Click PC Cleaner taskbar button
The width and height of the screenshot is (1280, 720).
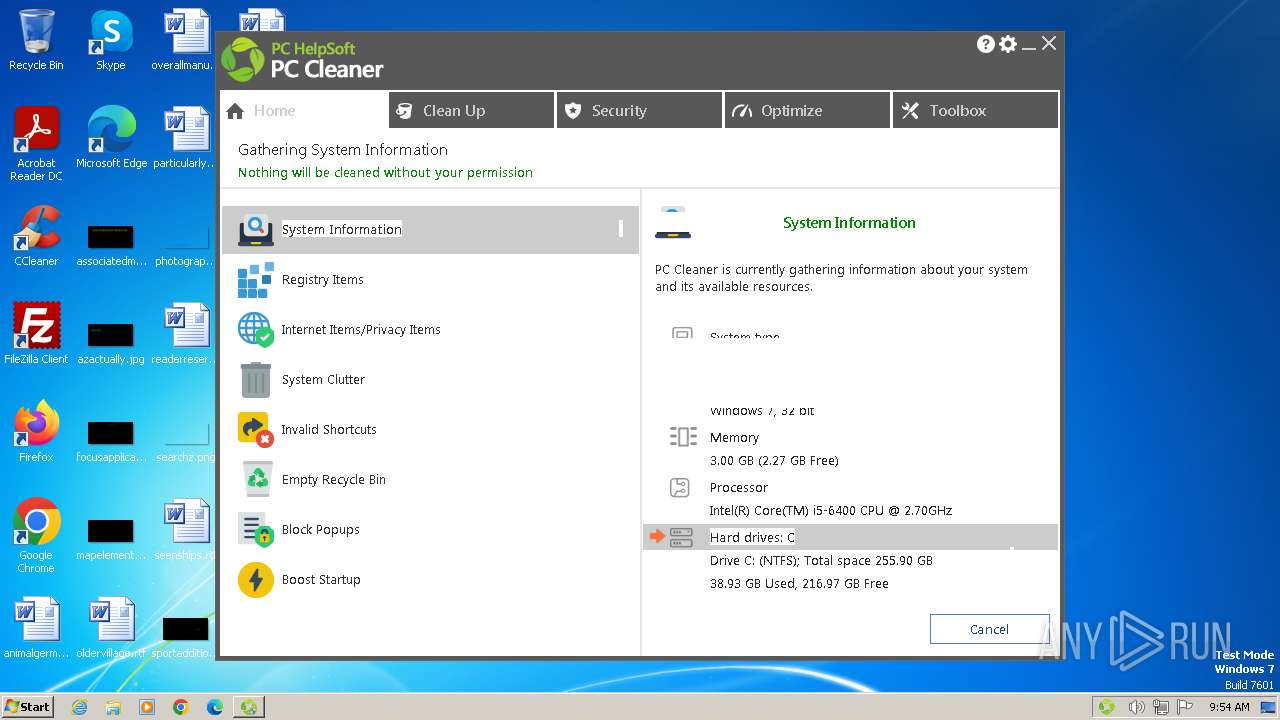[x=248, y=707]
